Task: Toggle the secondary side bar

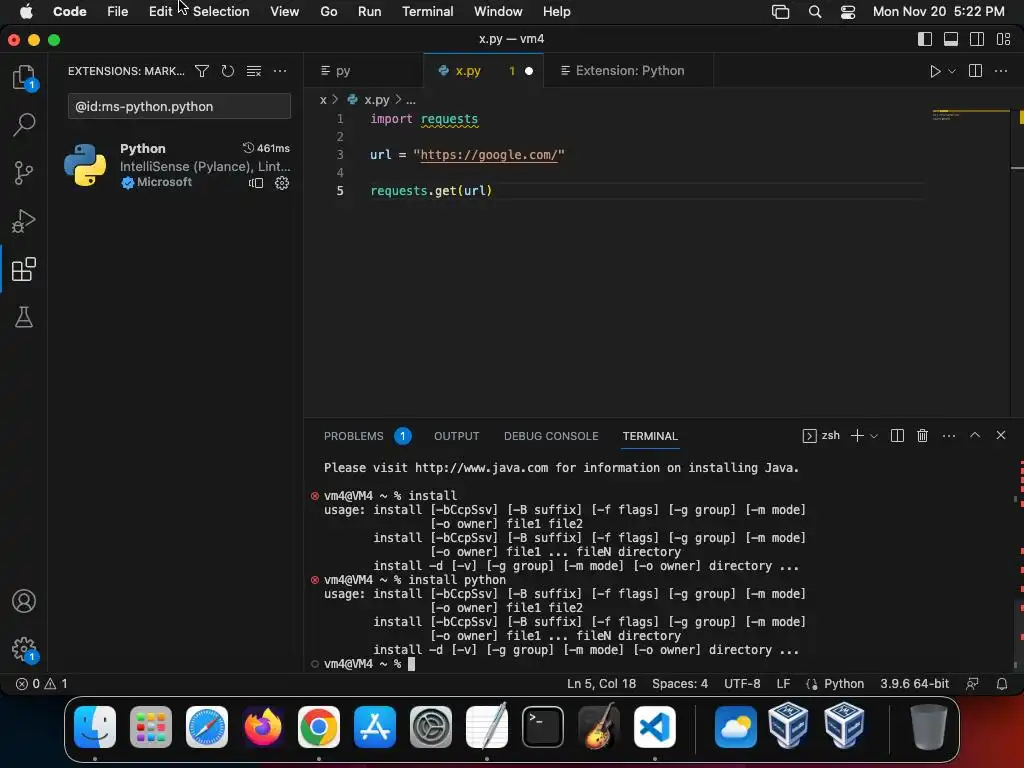Action: (977, 39)
